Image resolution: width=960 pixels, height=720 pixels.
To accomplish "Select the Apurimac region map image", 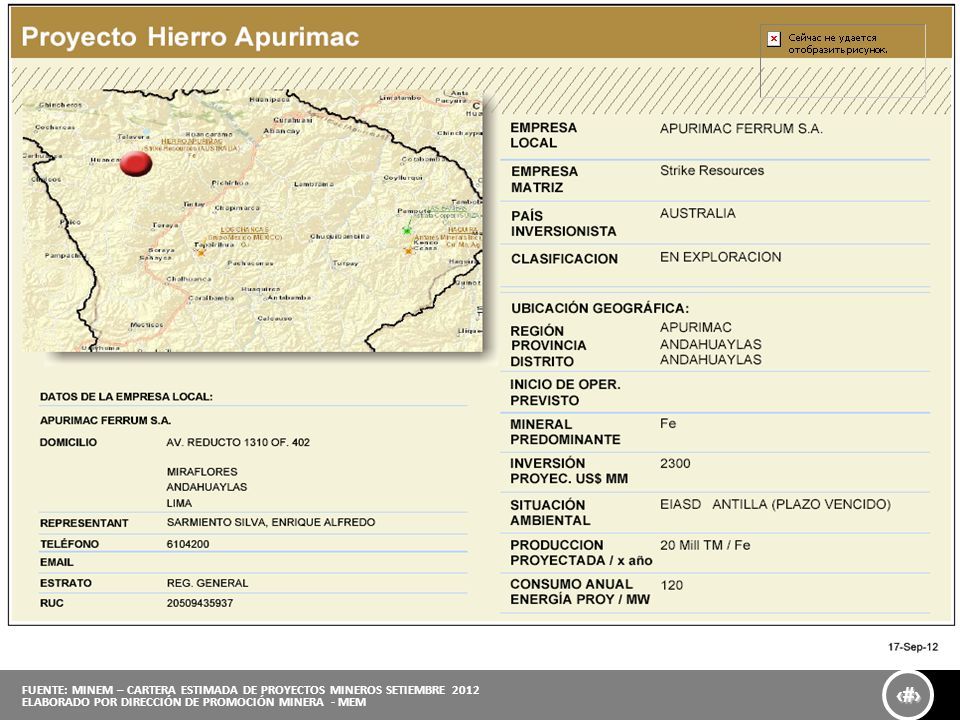I will click(x=252, y=220).
